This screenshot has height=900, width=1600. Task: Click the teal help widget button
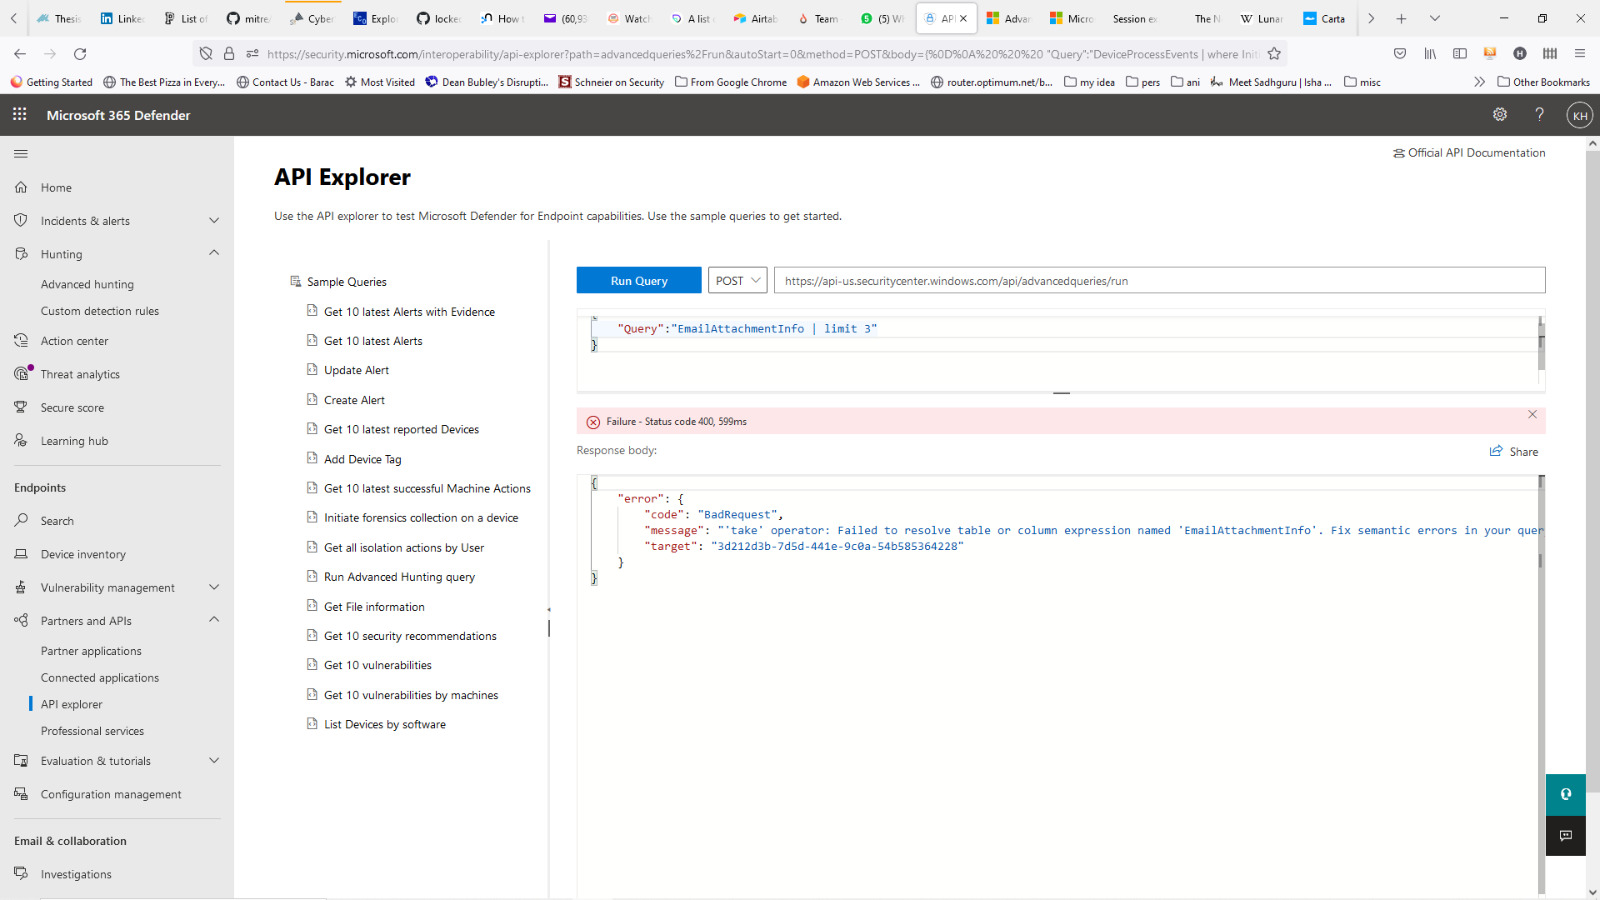point(1566,794)
